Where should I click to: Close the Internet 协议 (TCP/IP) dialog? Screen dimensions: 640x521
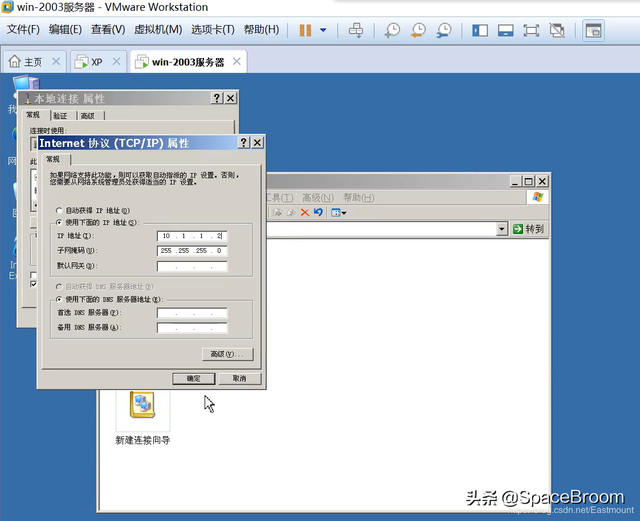(x=257, y=142)
